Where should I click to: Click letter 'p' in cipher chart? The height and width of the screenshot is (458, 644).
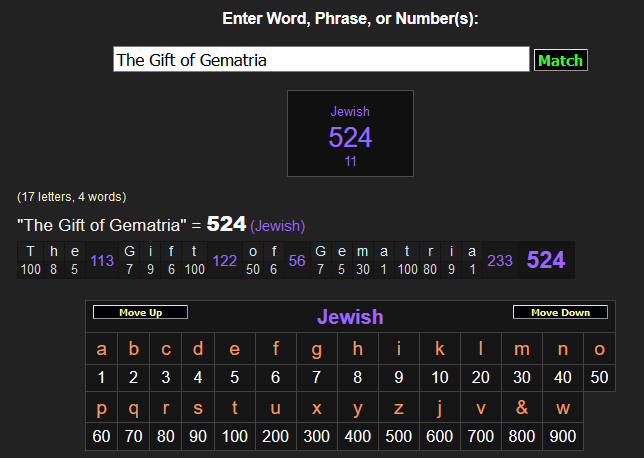tap(101, 408)
